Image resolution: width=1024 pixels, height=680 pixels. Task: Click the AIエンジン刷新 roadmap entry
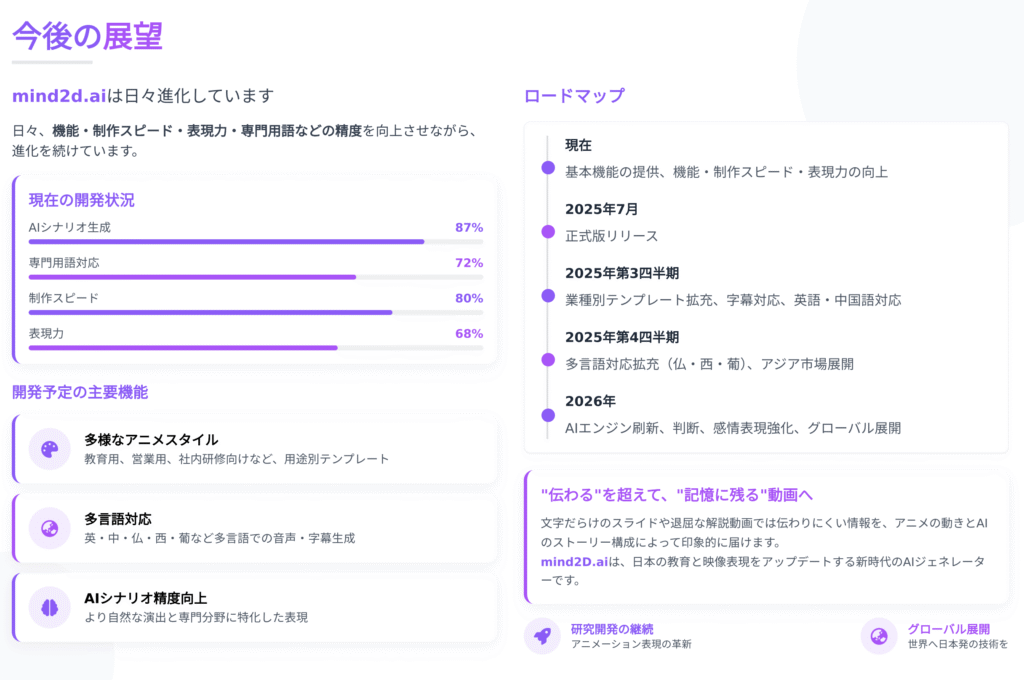tap(733, 428)
